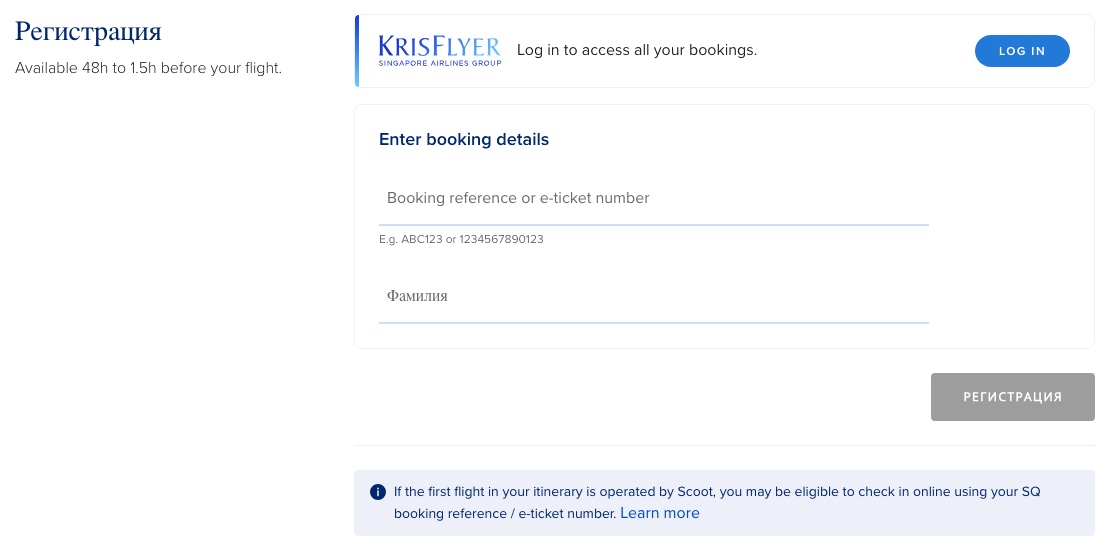Click the 'Available 48h to 1.5h' notice text
The width and height of the screenshot is (1120, 545).
pyautogui.click(x=149, y=69)
